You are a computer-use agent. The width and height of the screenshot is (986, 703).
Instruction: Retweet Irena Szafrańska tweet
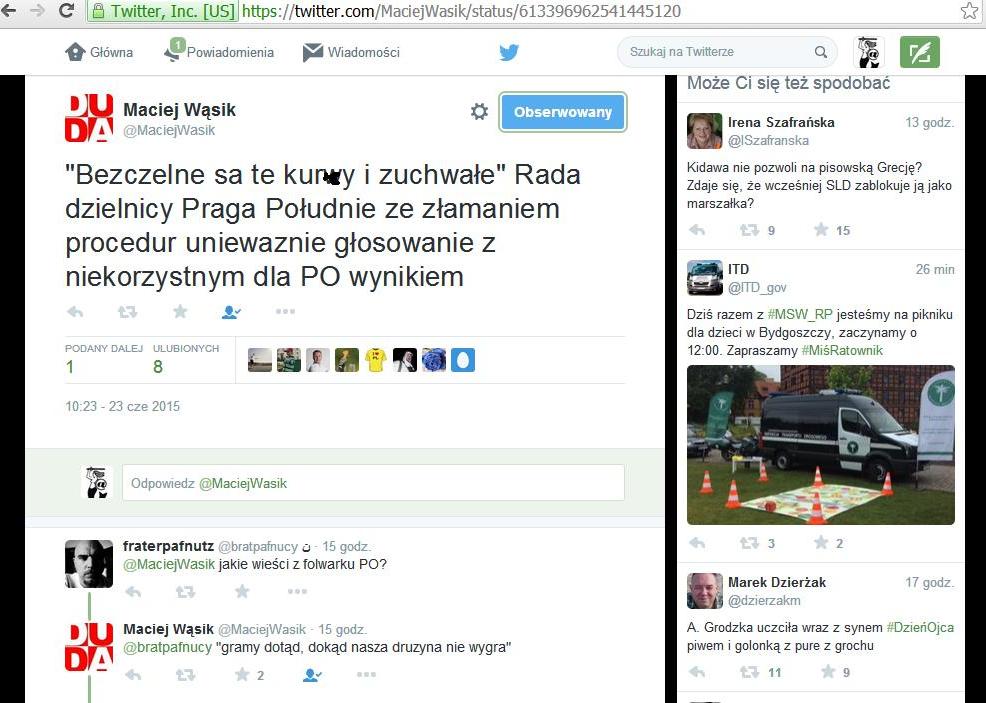749,230
